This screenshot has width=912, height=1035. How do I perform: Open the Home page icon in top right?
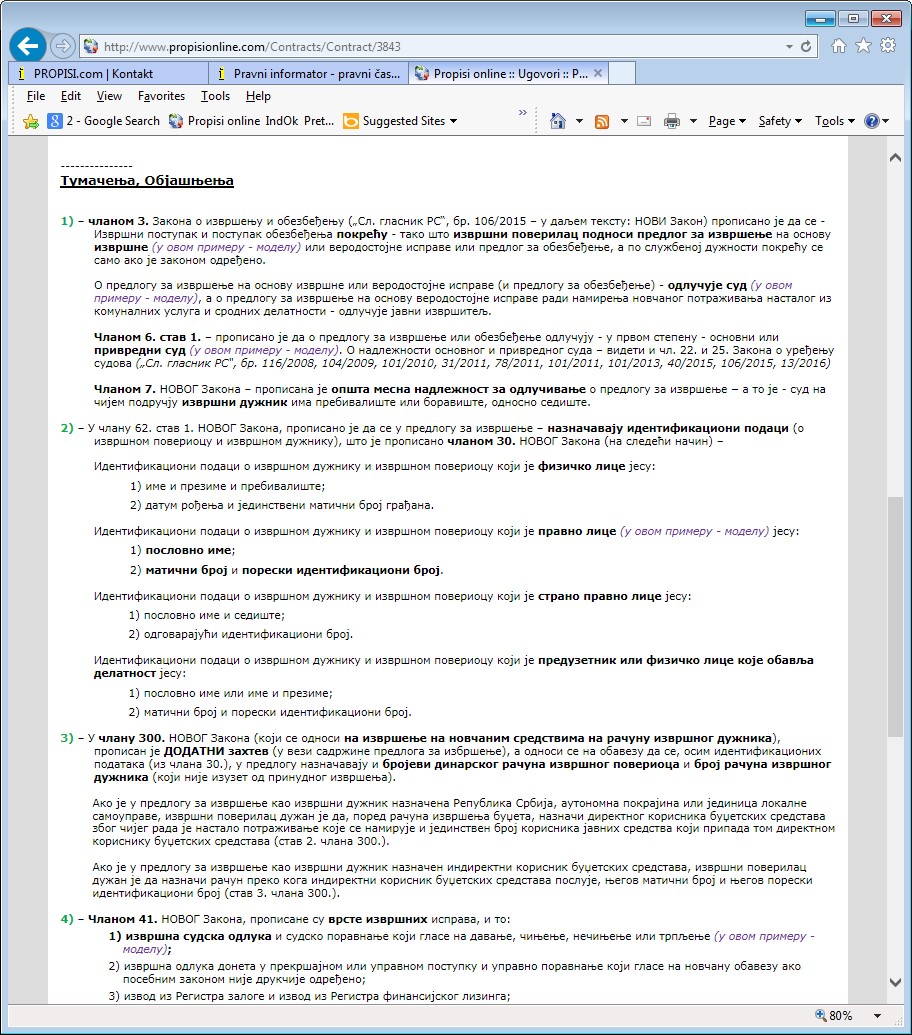[x=839, y=46]
